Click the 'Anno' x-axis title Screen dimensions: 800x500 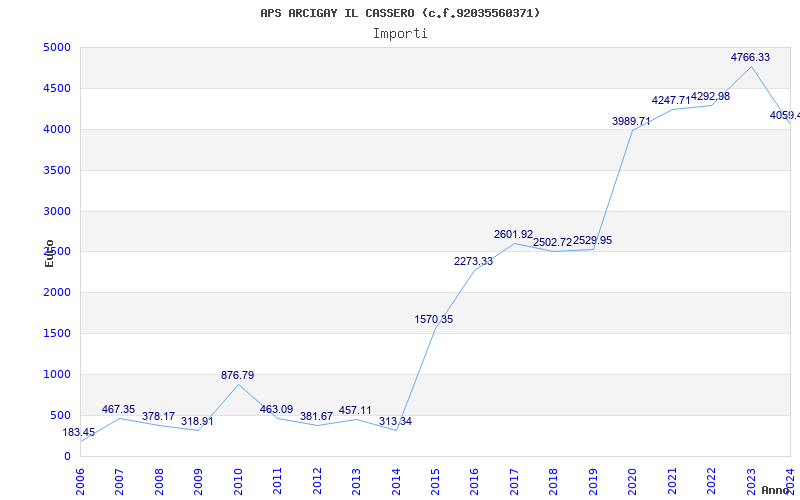click(x=776, y=490)
